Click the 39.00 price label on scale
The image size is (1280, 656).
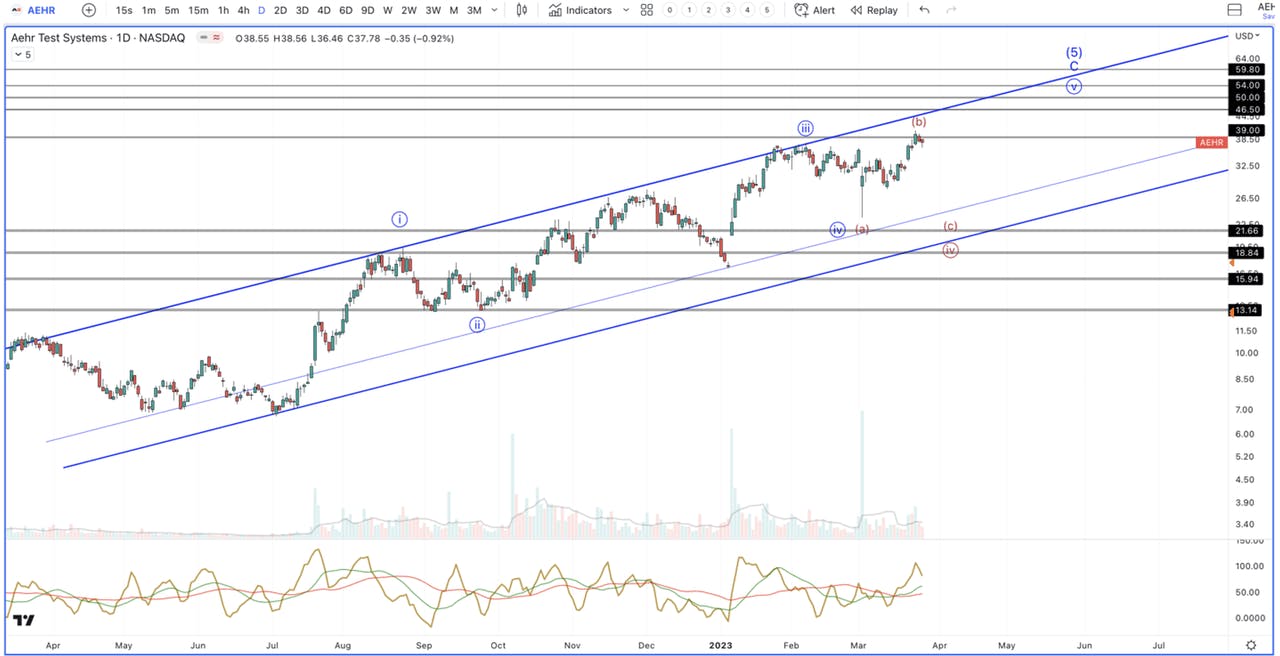click(x=1247, y=130)
